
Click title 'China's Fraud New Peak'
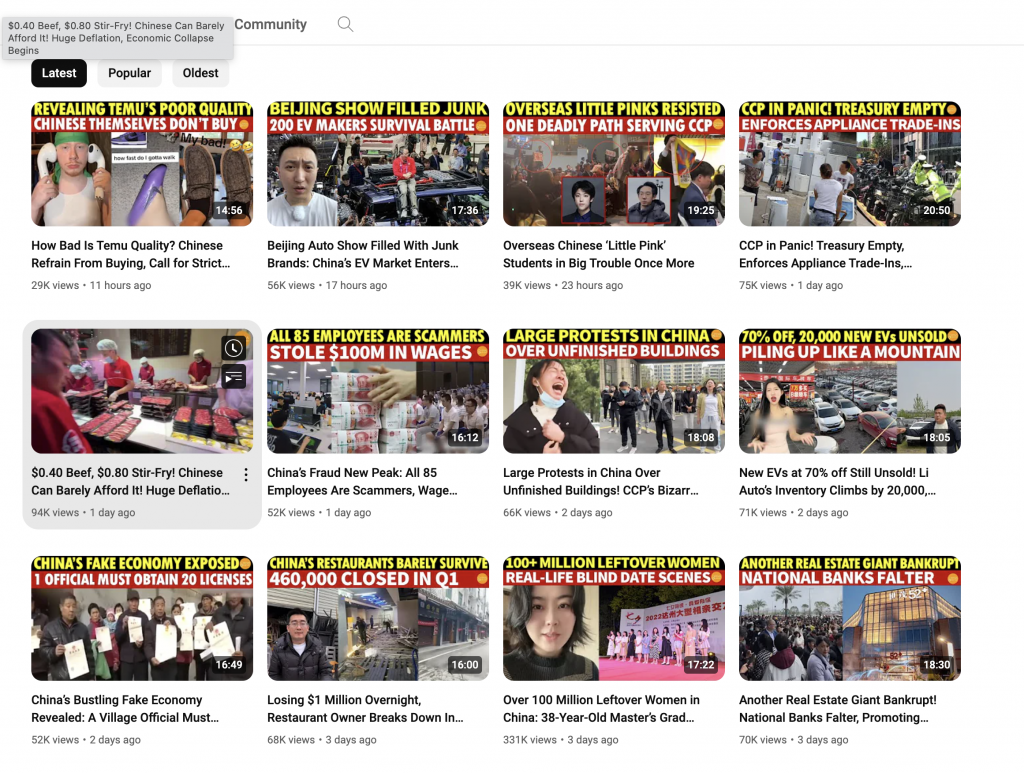click(362, 481)
